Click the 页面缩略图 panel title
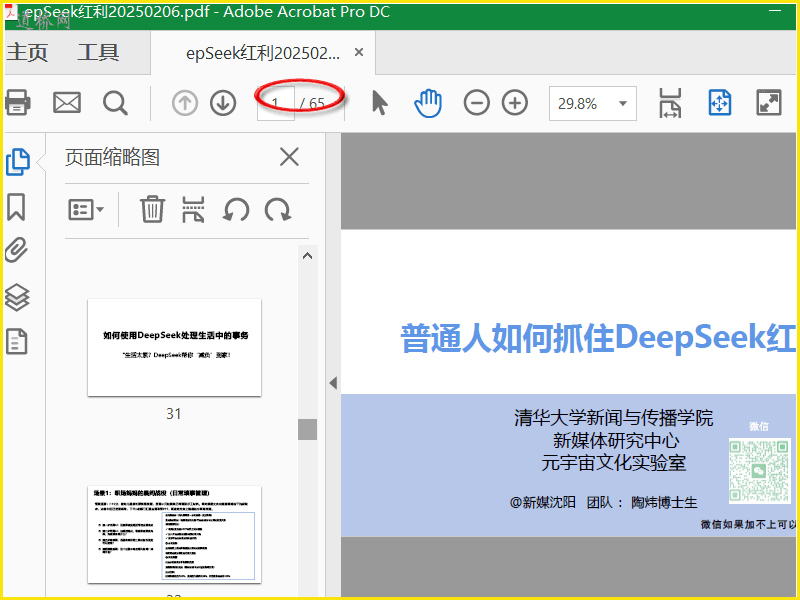 pos(112,157)
